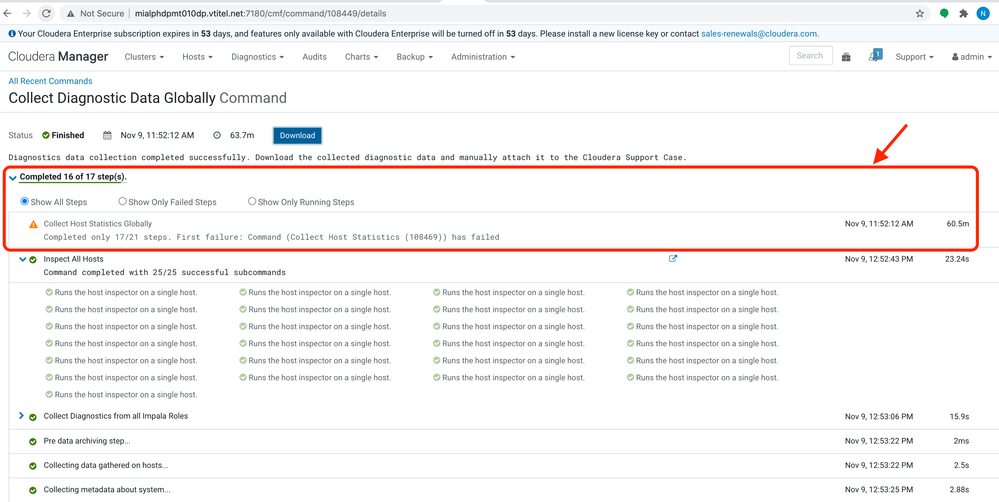Open the Diagnostics dropdown menu
This screenshot has width=999, height=502.
pyautogui.click(x=257, y=57)
